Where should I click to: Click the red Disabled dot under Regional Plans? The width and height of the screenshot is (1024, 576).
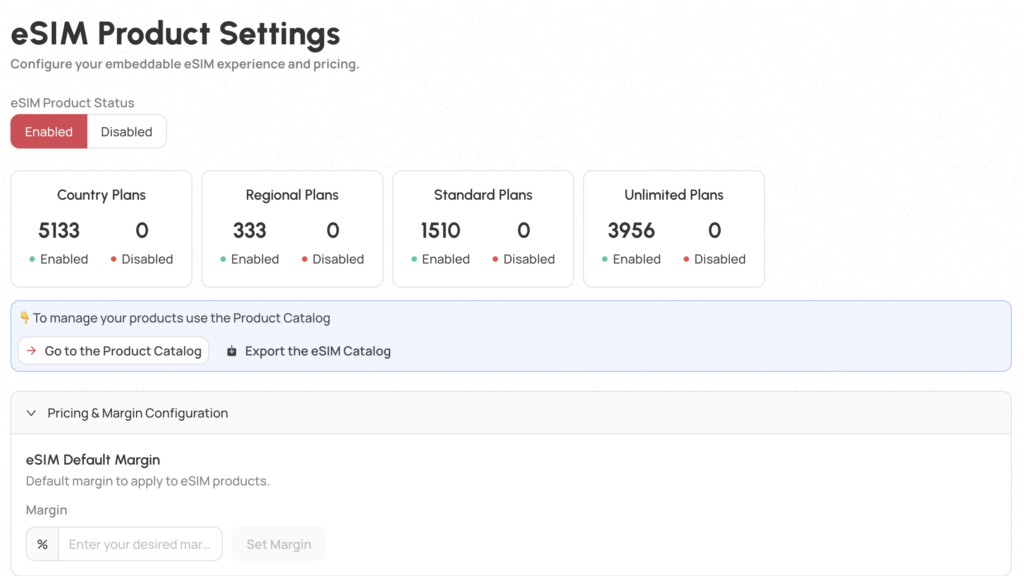tap(305, 260)
